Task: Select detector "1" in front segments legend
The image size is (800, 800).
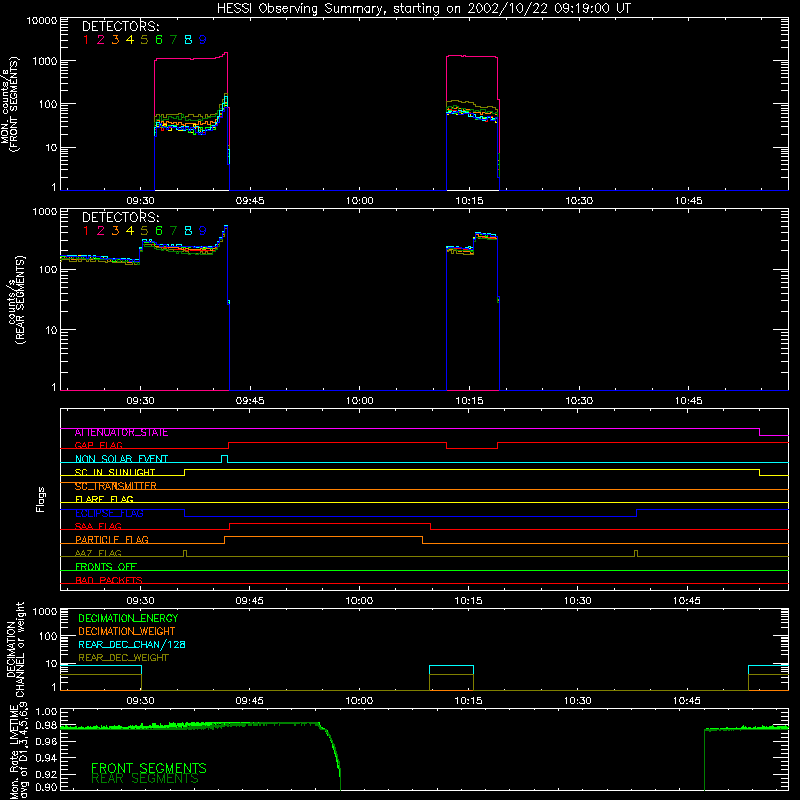Action: [x=86, y=40]
